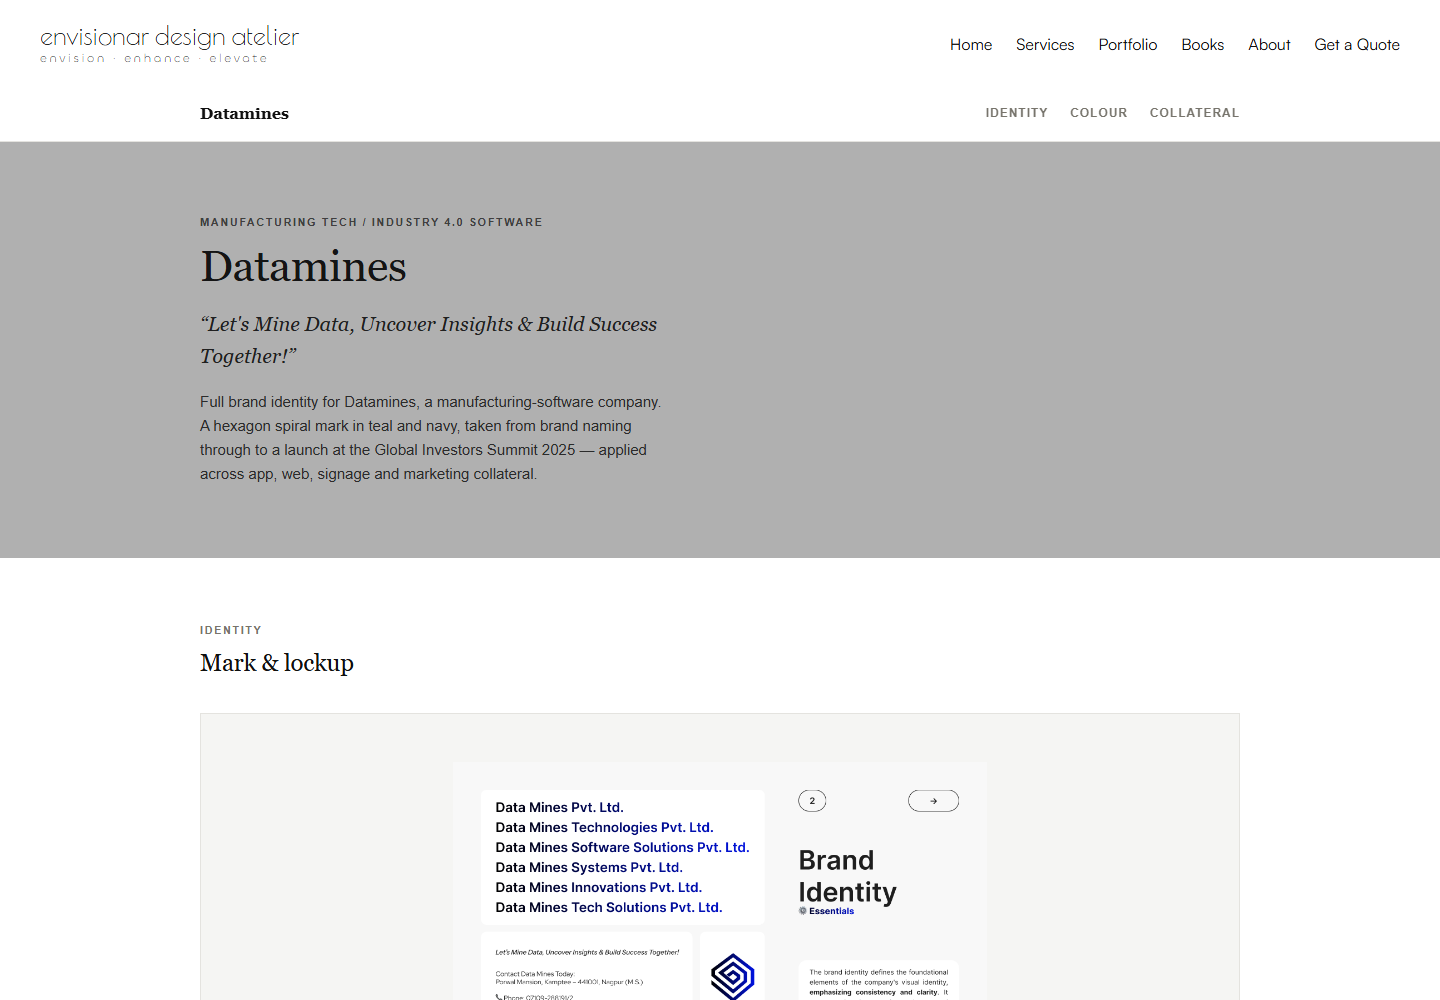Viewport: 1440px width, 1000px height.
Task: Click the envisionar design atelier logo
Action: pos(169,45)
